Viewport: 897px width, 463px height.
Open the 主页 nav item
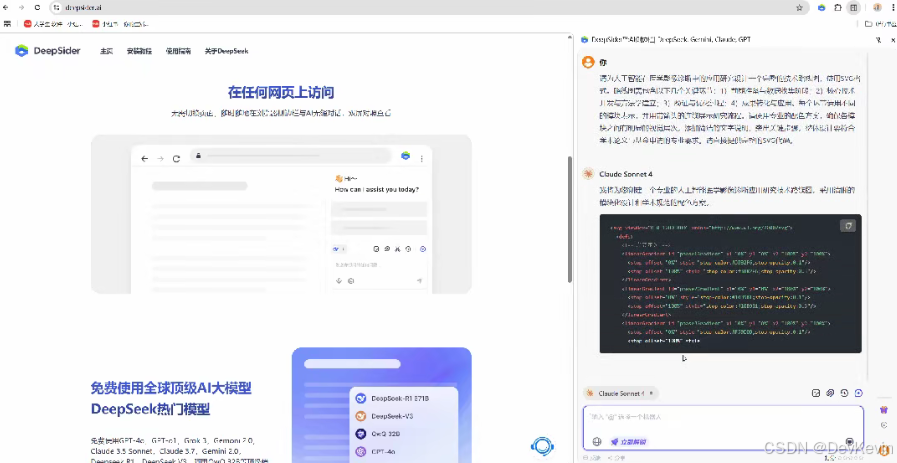[106, 51]
